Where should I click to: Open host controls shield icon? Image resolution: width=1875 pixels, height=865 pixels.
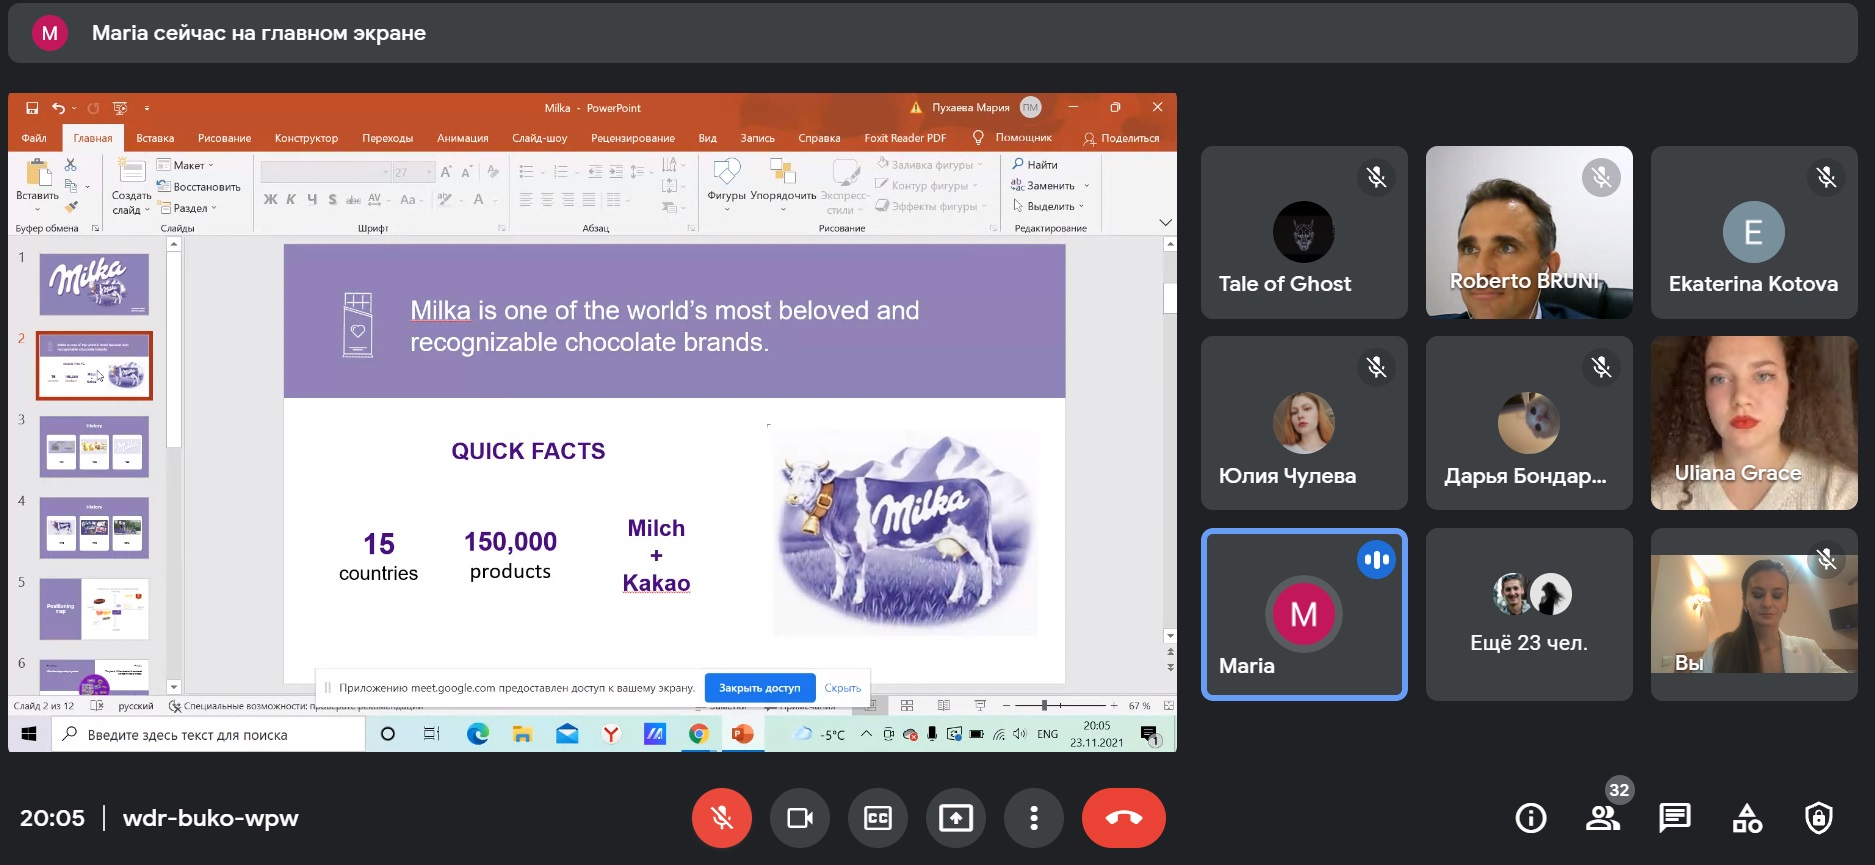[1819, 818]
